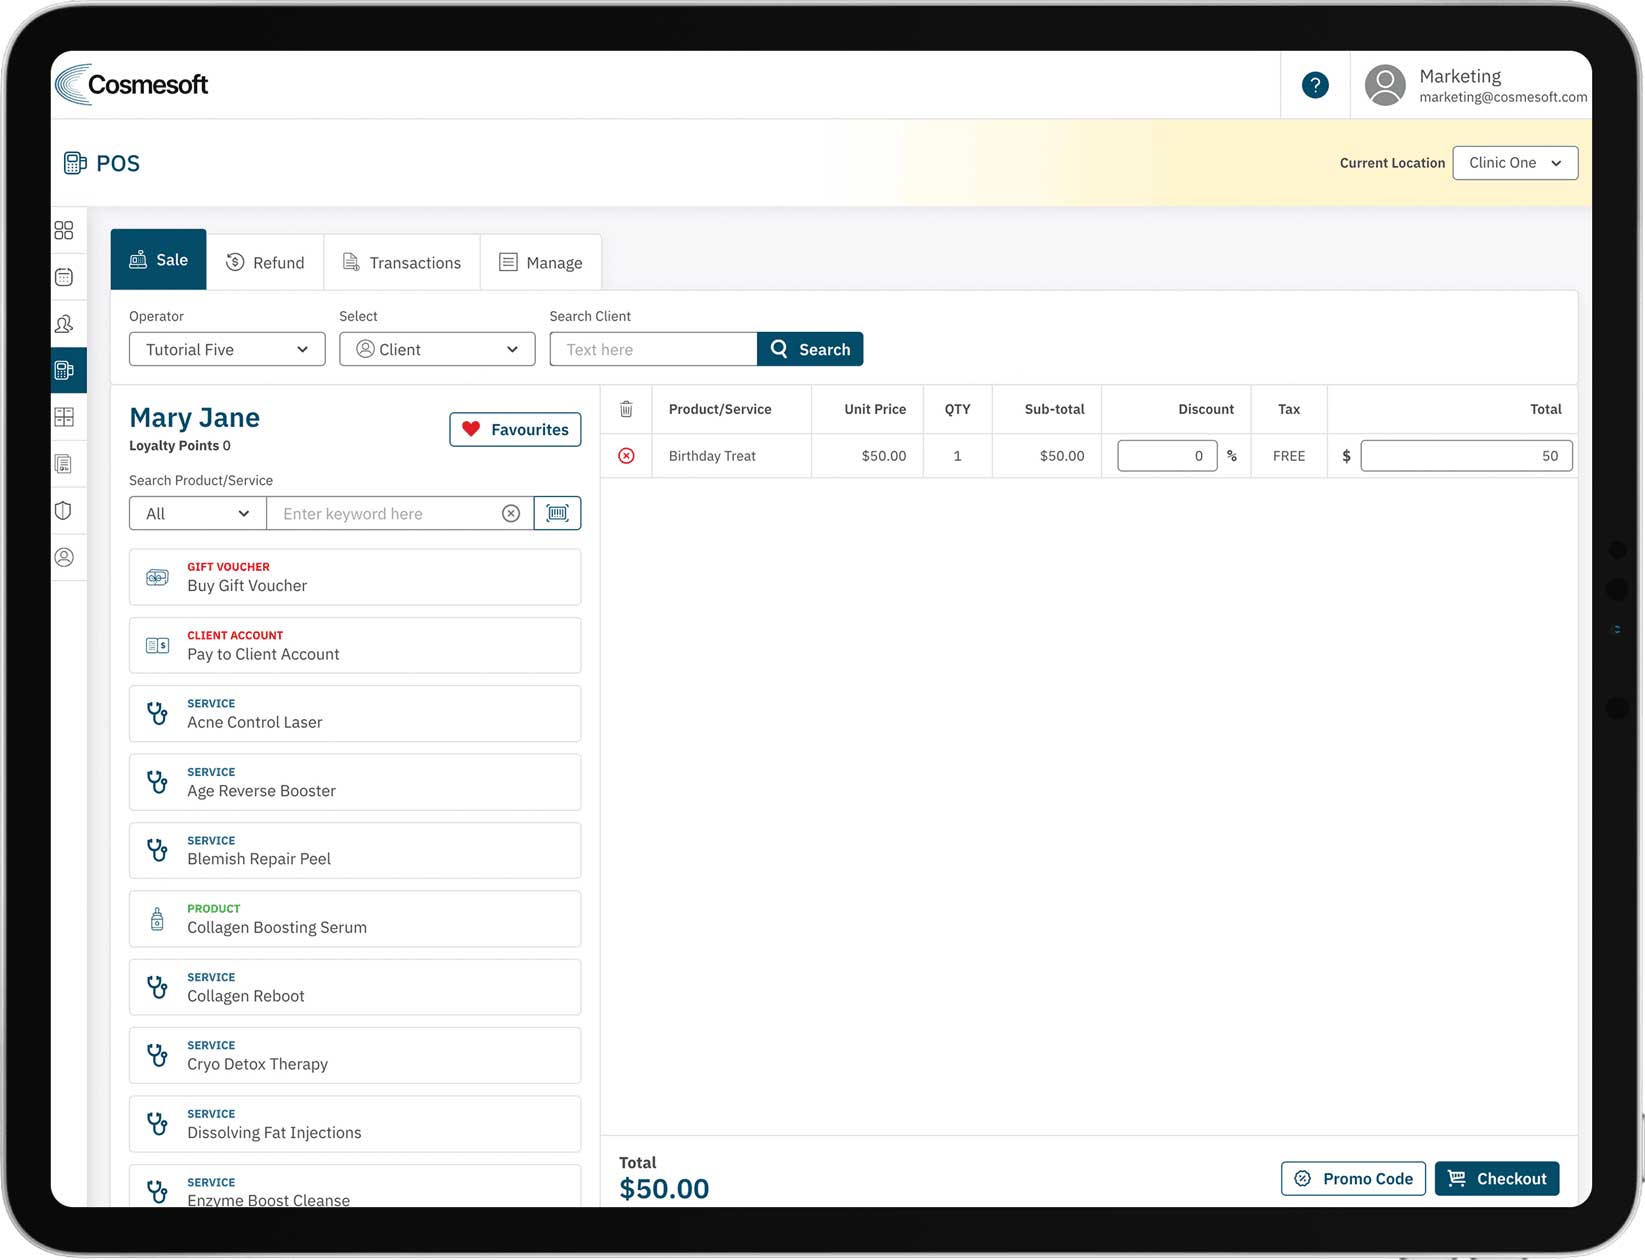The width and height of the screenshot is (1645, 1260).
Task: Open the dashboard grid icon in sidebar
Action: pyautogui.click(x=64, y=231)
